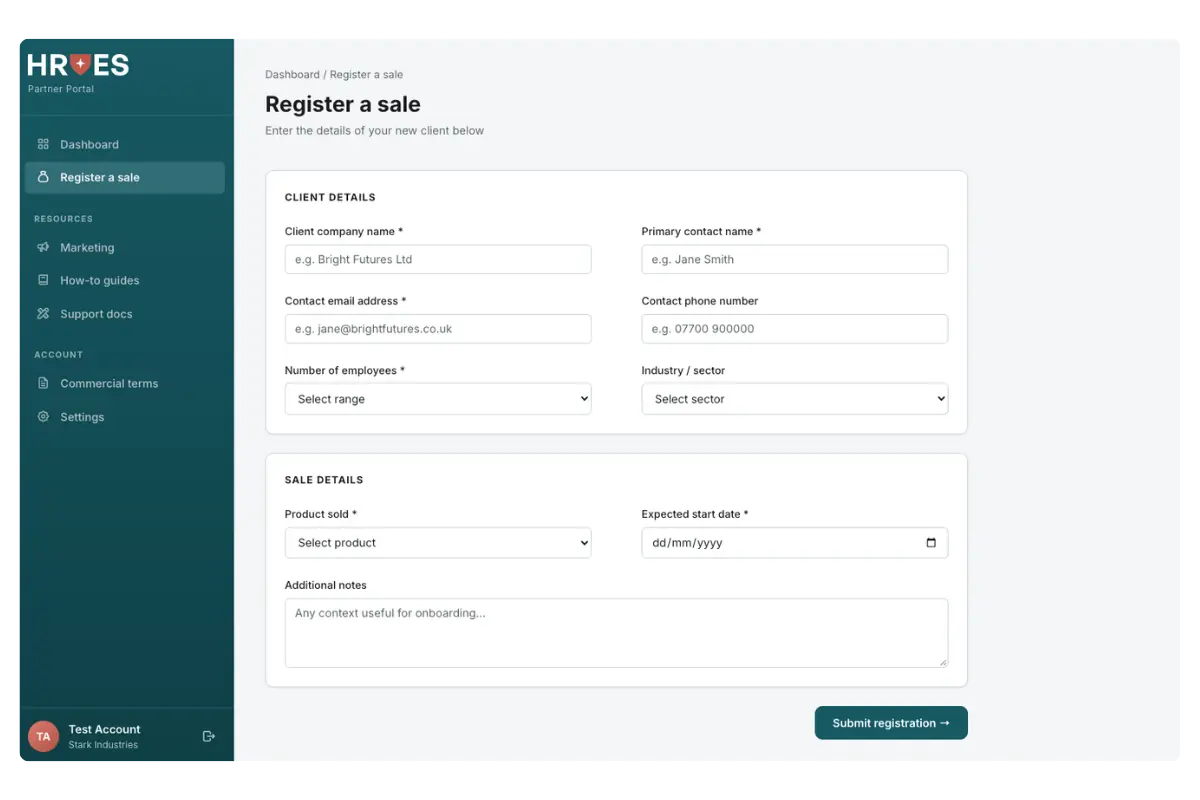The width and height of the screenshot is (1200, 800).
Task: Open Settings from the sidebar
Action: click(125, 417)
